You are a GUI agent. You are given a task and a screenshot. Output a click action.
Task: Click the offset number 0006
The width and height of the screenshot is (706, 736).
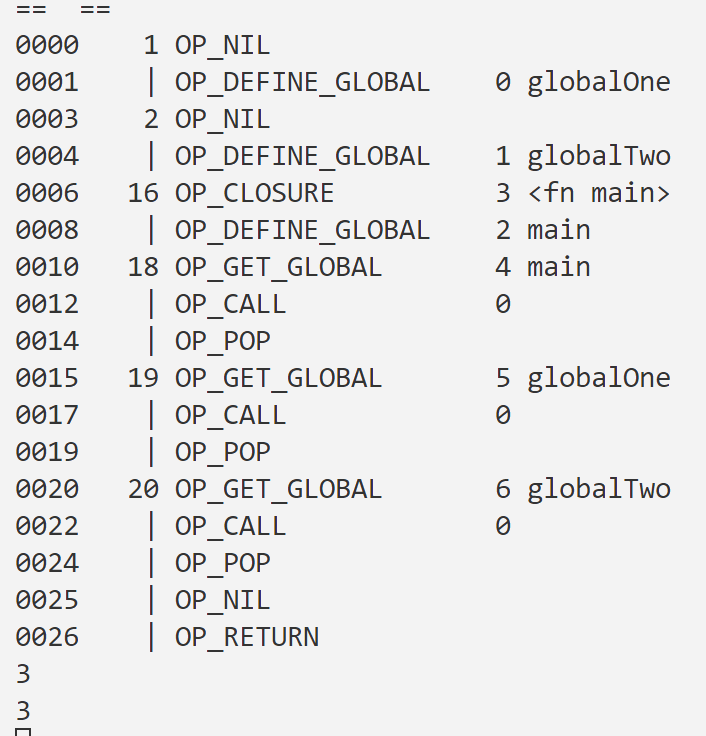(47, 193)
